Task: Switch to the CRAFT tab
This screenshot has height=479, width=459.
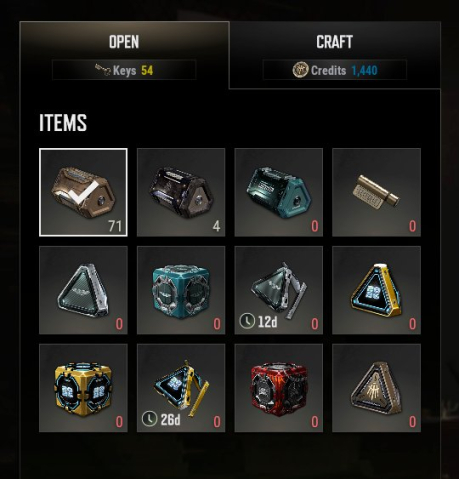Action: [335, 42]
